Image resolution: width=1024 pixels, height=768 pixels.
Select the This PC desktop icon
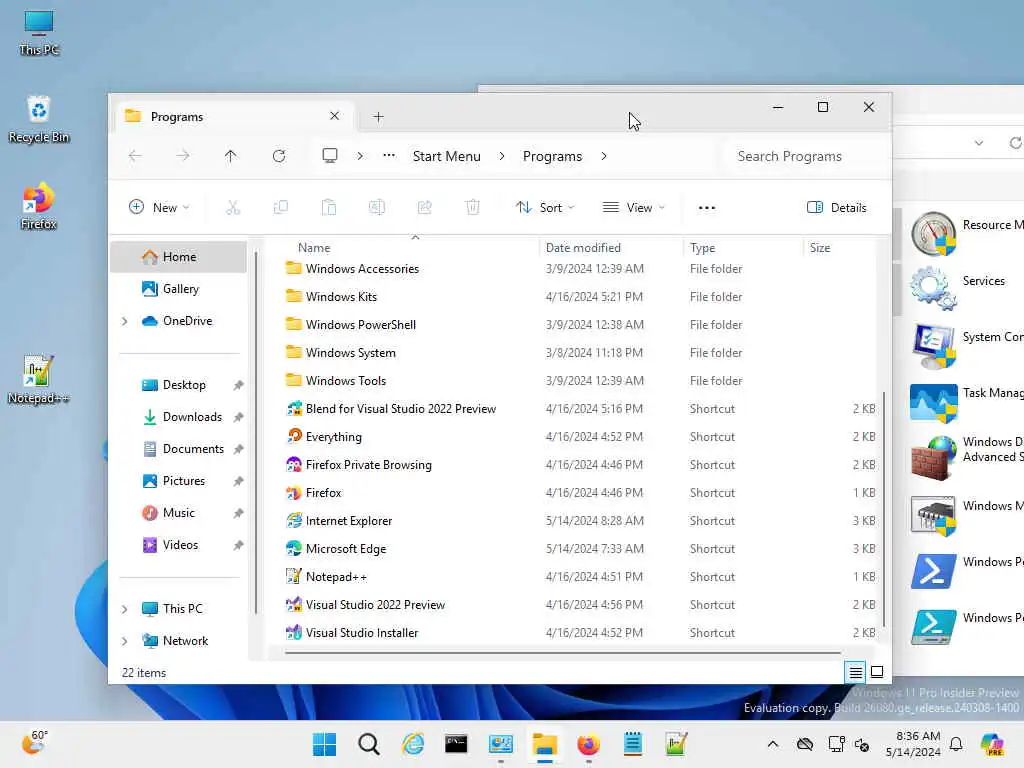[39, 33]
